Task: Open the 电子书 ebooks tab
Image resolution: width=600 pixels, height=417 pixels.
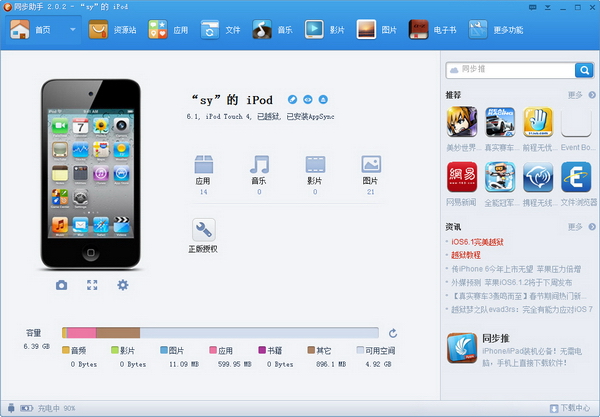Action: 432,30
